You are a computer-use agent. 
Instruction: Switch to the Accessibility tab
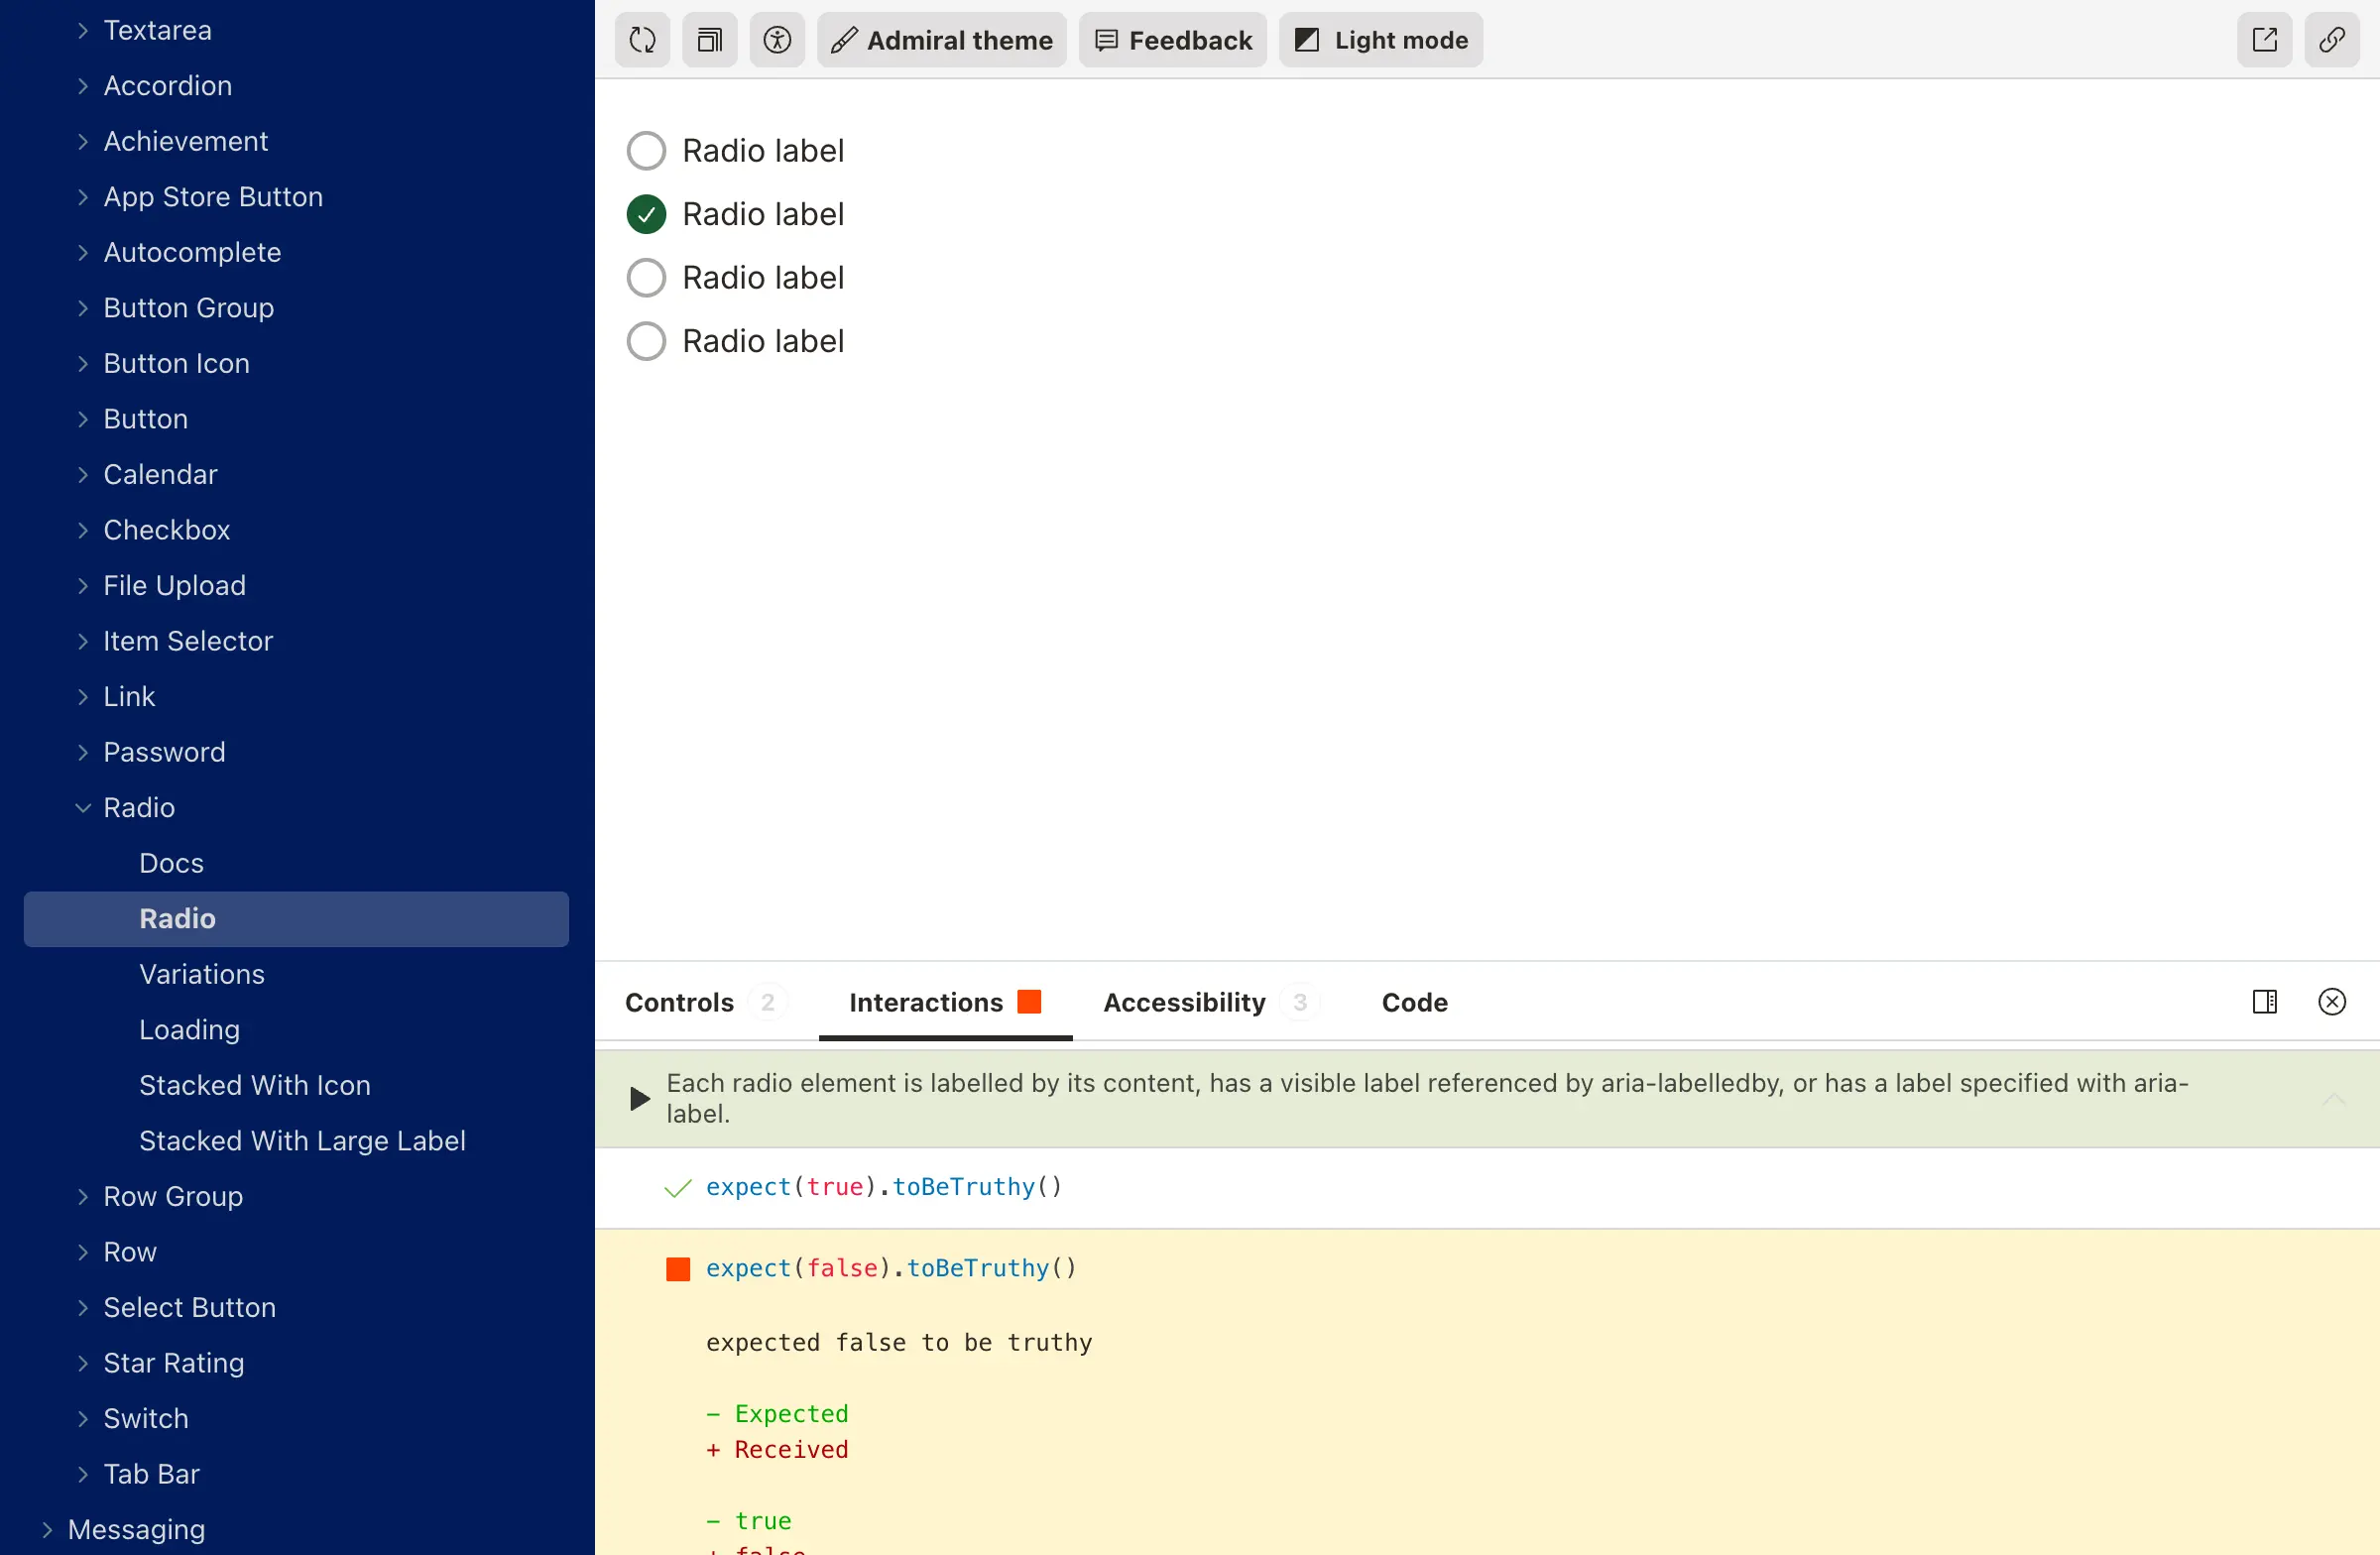(x=1210, y=1002)
